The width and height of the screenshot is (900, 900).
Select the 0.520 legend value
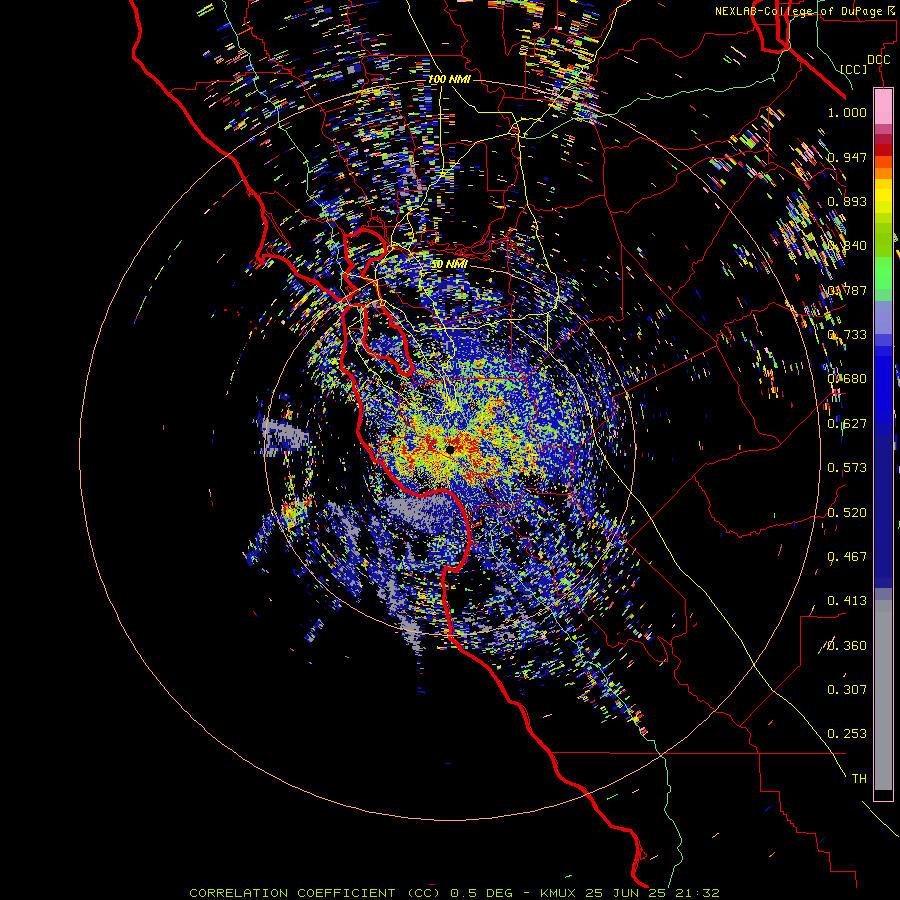[x=847, y=512]
